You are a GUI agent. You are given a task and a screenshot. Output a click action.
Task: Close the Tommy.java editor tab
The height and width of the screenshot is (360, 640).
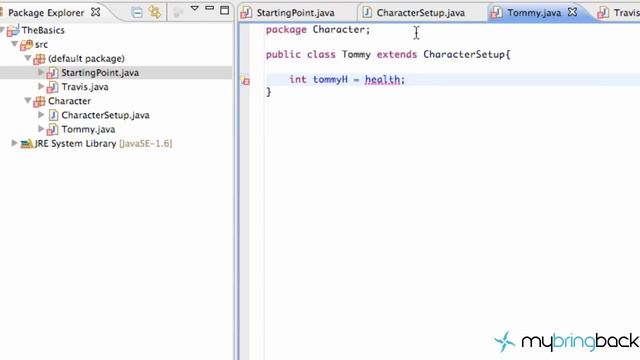pyautogui.click(x=573, y=12)
